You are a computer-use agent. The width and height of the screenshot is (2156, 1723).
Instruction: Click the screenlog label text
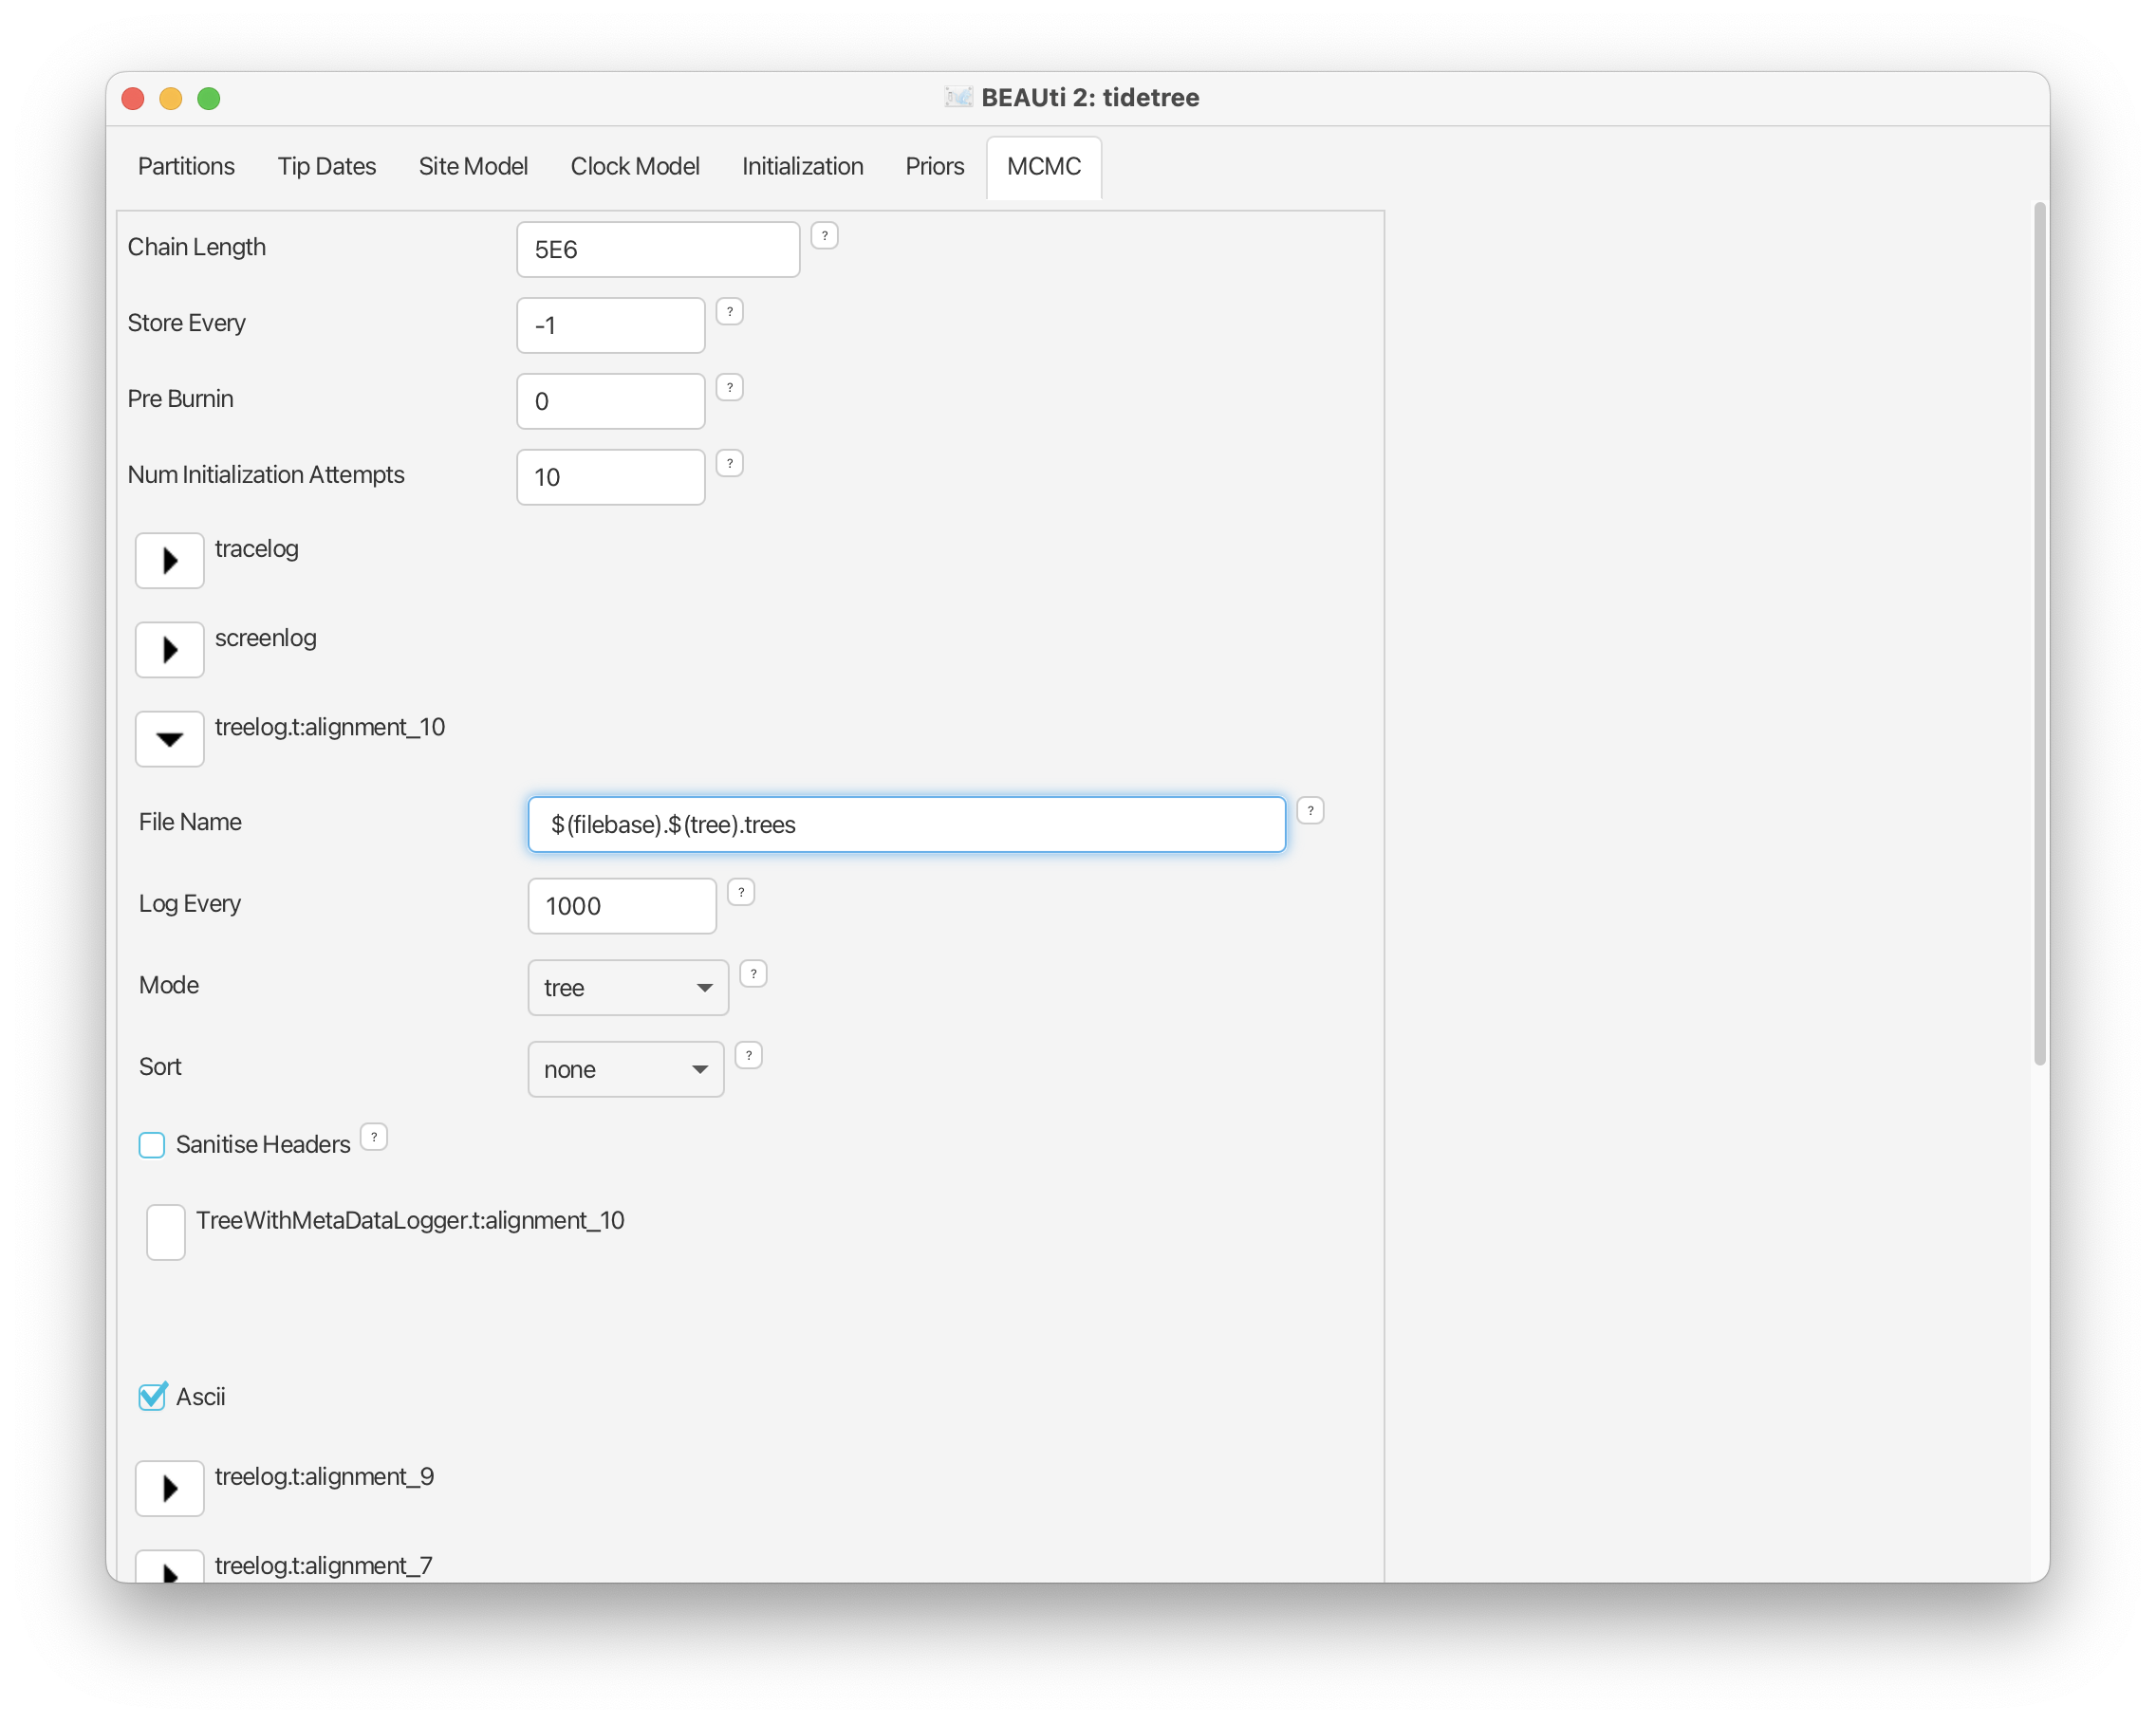tap(266, 638)
